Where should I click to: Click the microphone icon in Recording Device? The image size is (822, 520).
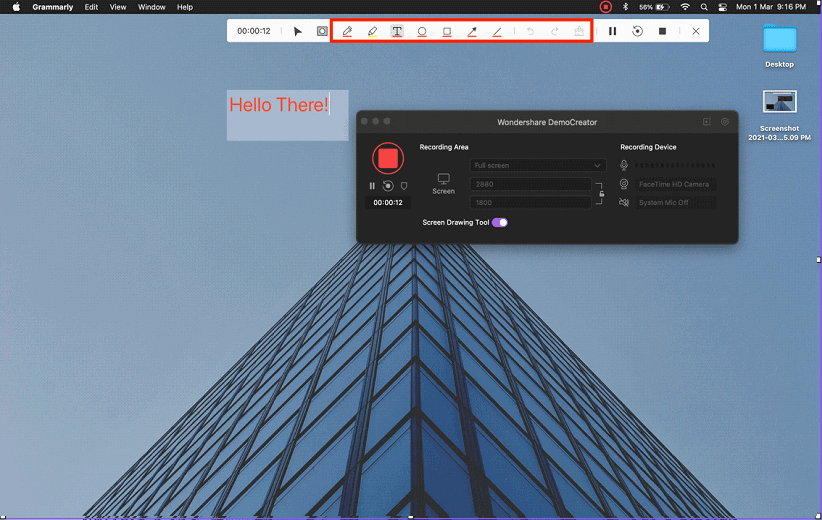pyautogui.click(x=624, y=165)
